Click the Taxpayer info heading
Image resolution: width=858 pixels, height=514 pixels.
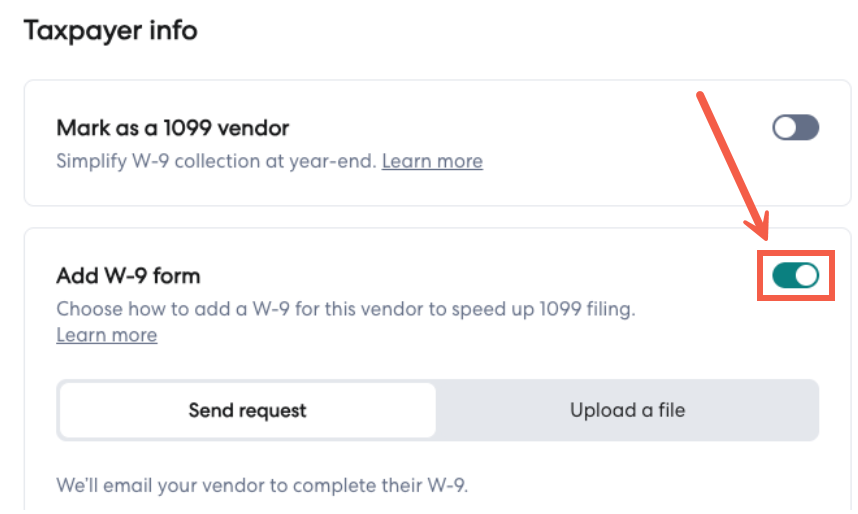[110, 31]
